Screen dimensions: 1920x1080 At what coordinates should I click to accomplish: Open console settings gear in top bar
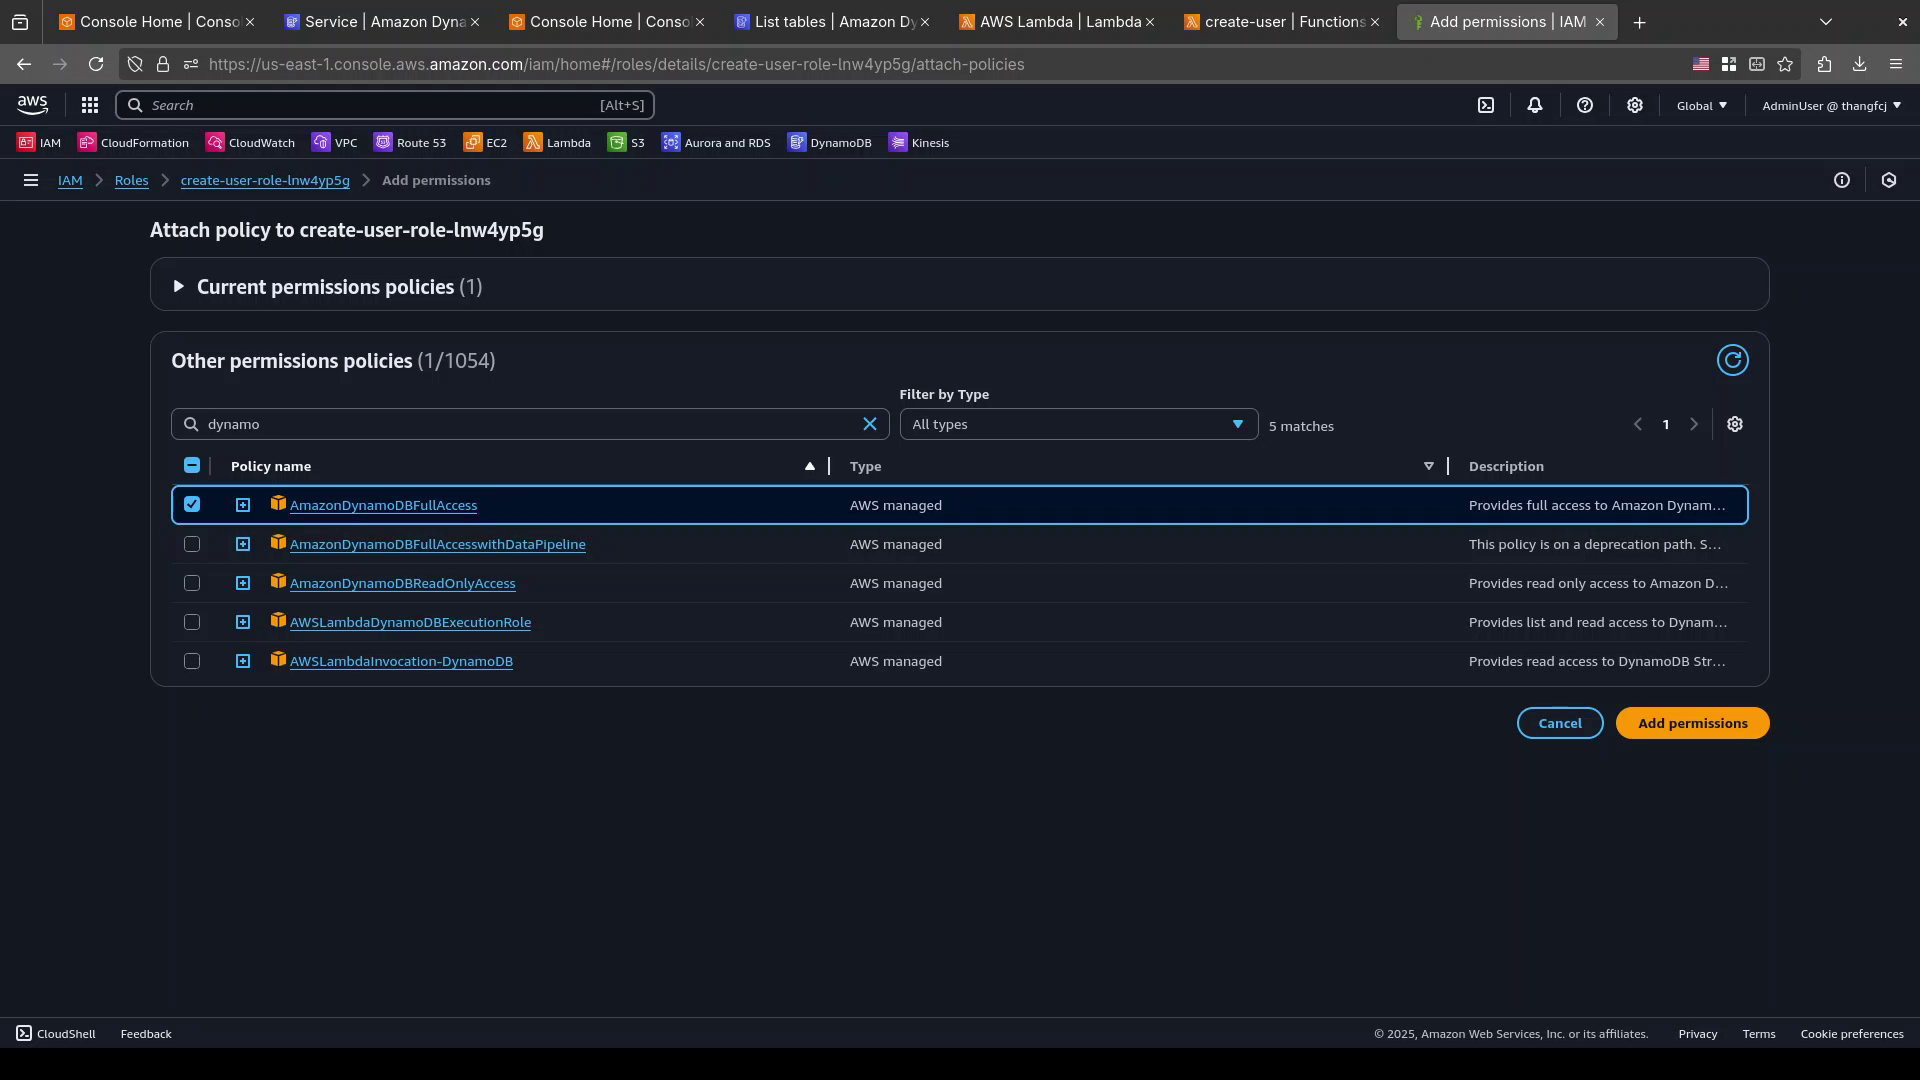tap(1635, 105)
